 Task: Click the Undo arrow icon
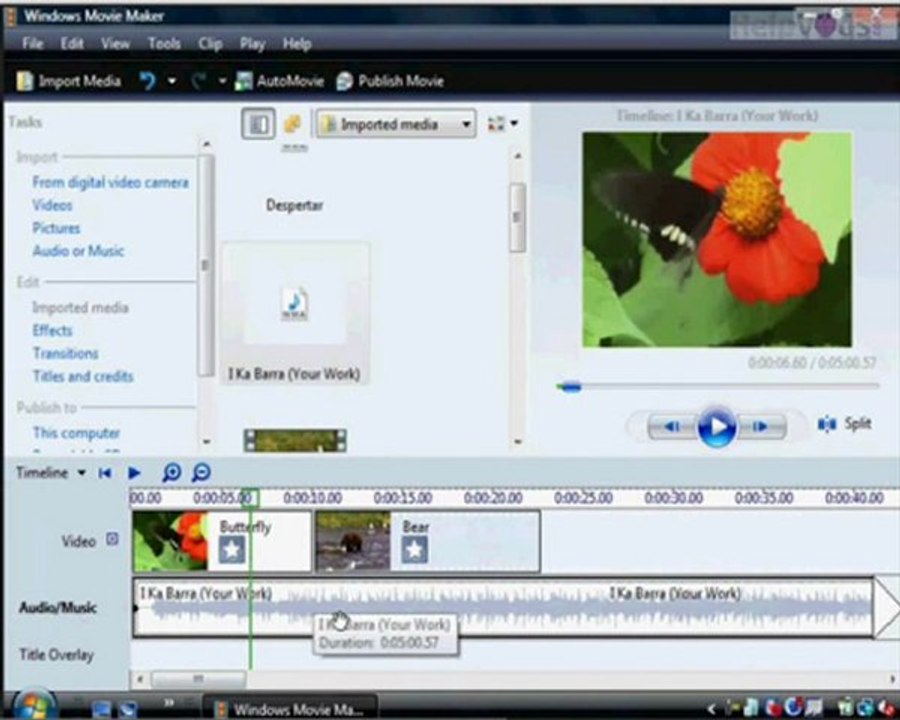tap(148, 81)
